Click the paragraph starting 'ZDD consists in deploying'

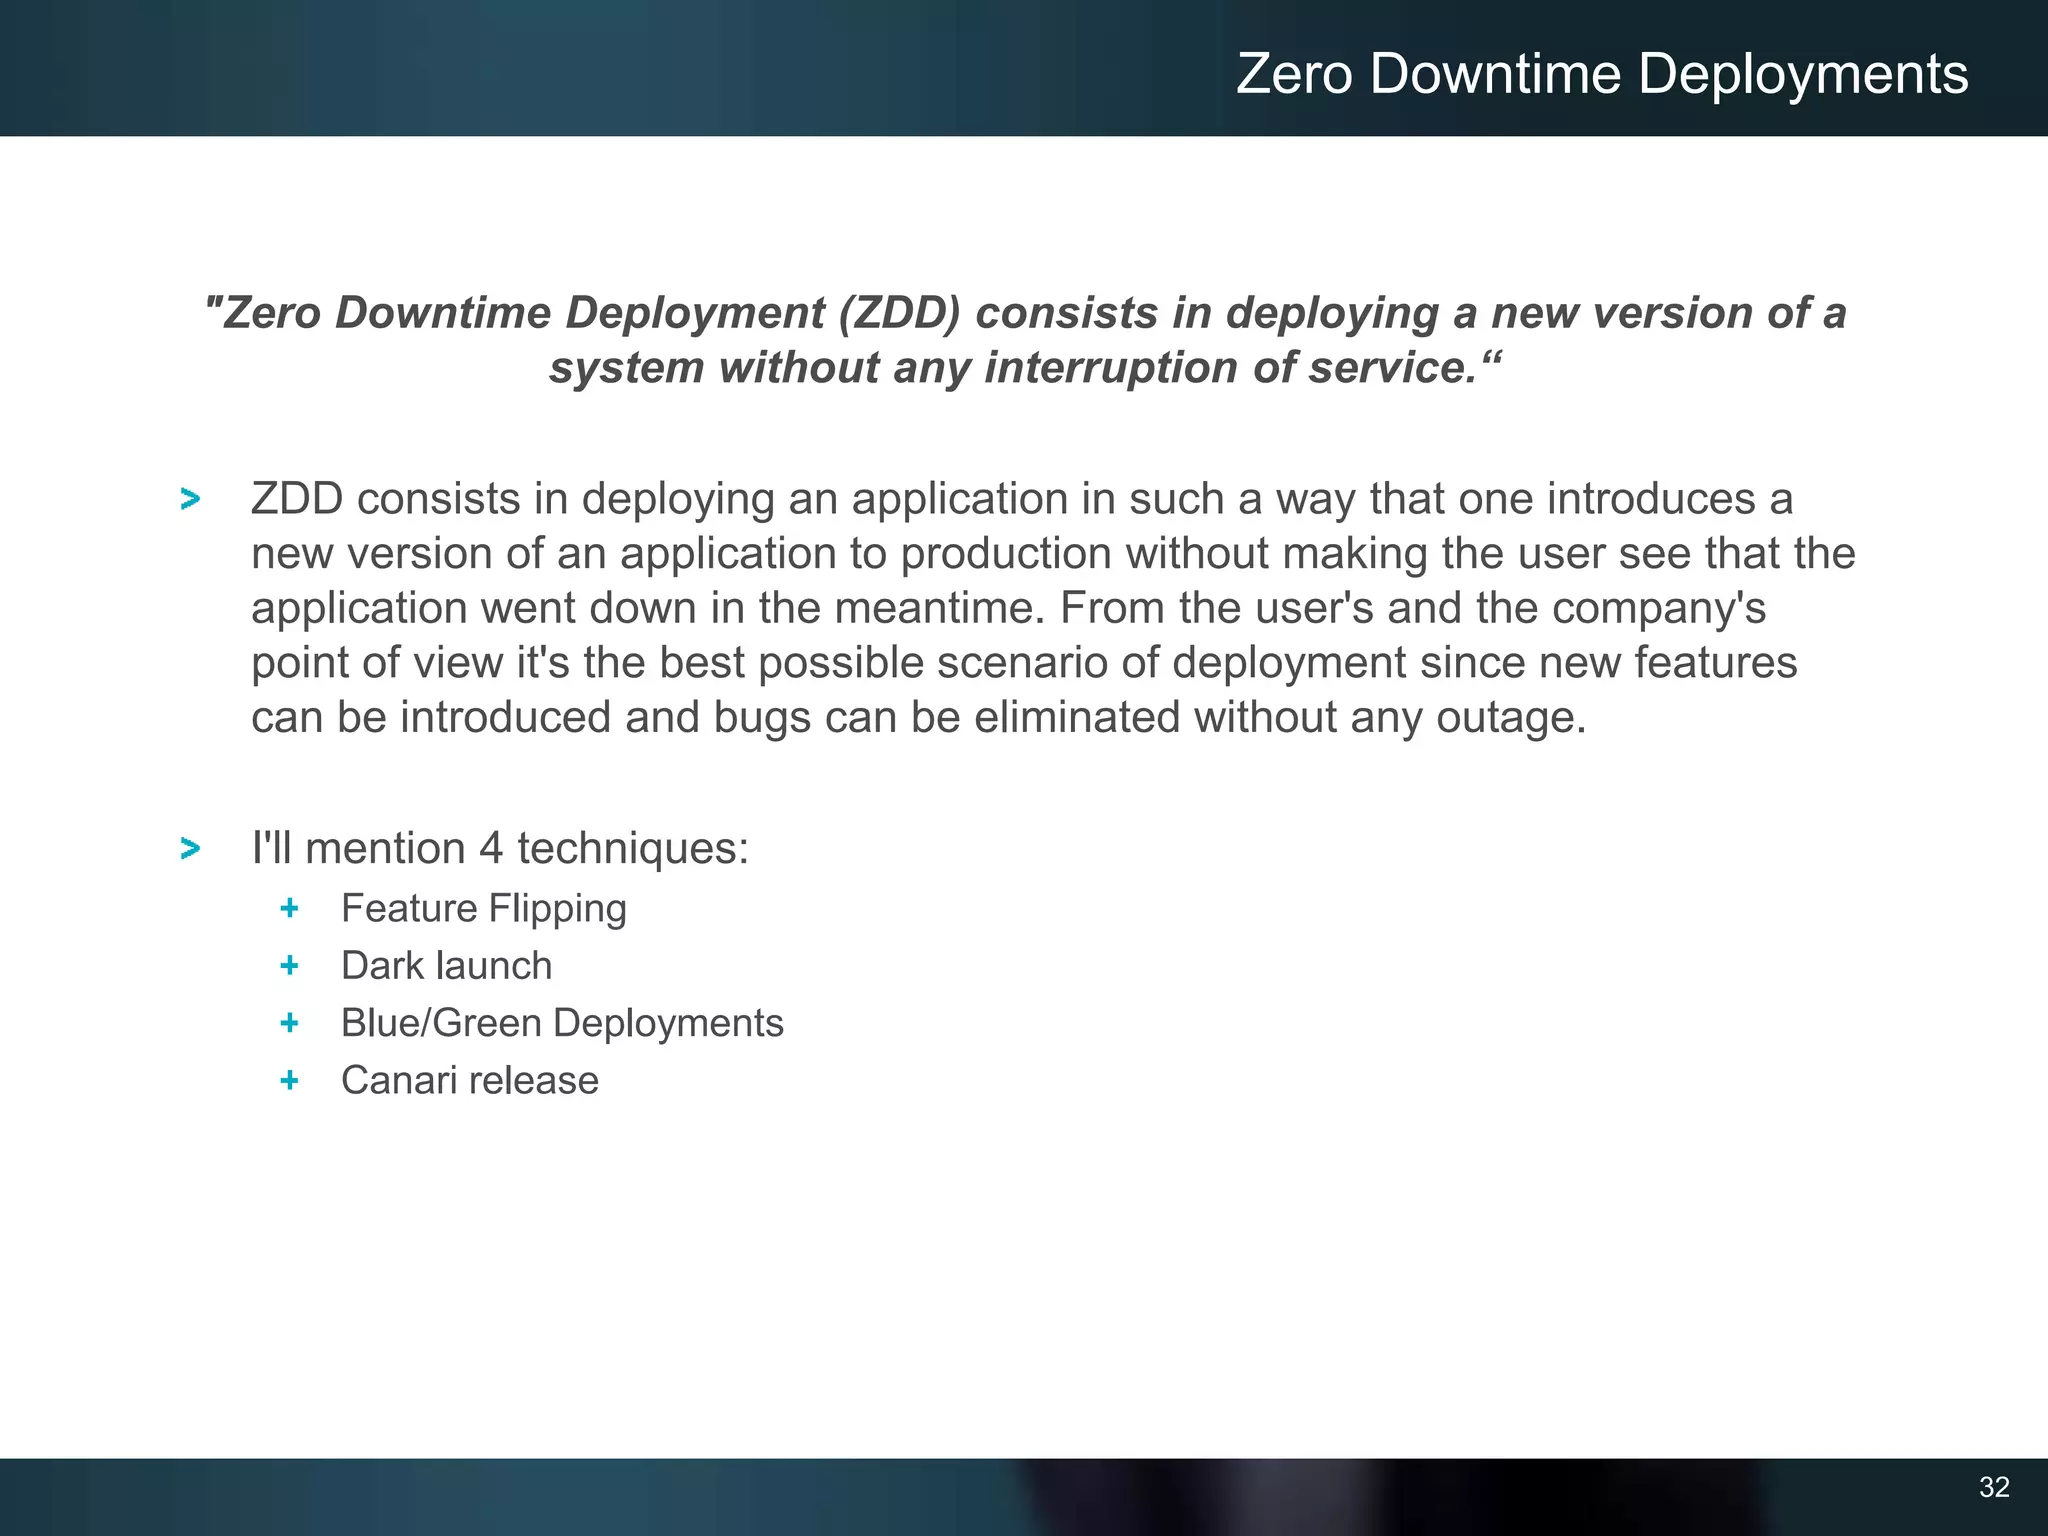1053,608
